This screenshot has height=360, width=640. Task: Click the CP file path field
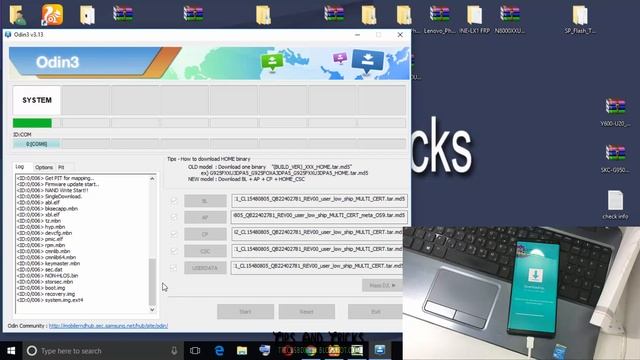[x=317, y=234]
